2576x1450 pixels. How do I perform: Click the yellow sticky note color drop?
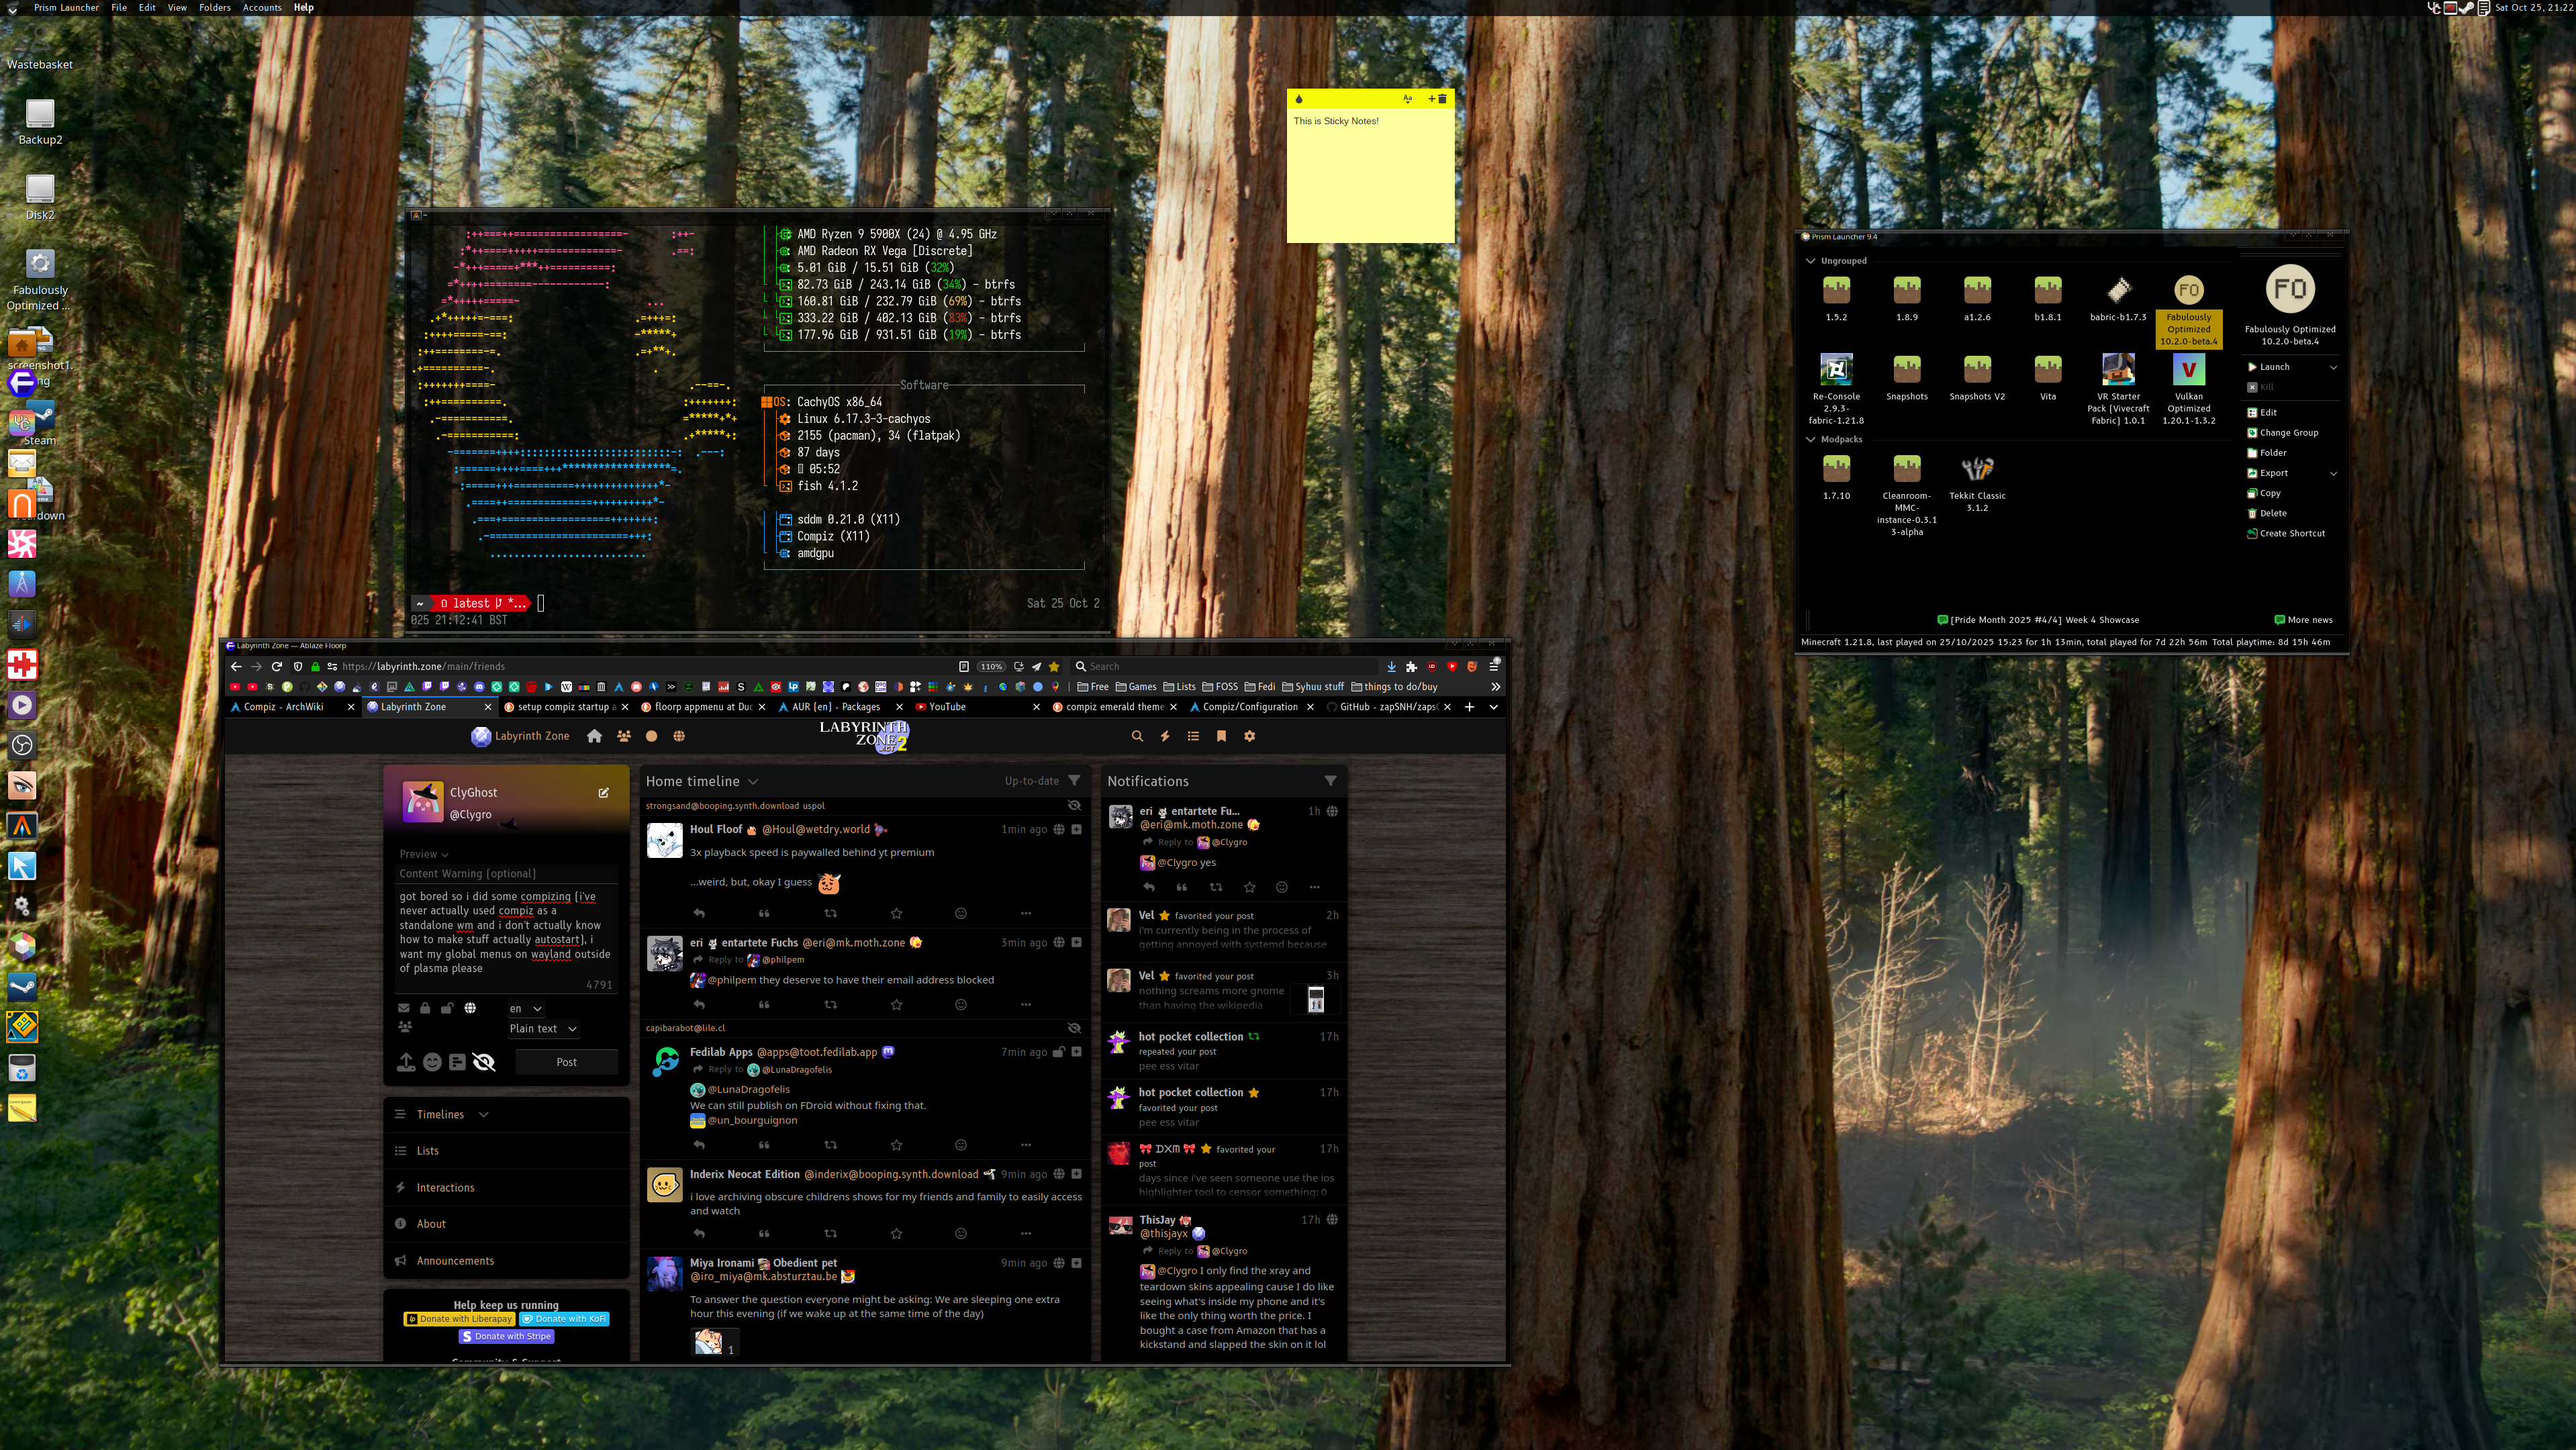1299,99
